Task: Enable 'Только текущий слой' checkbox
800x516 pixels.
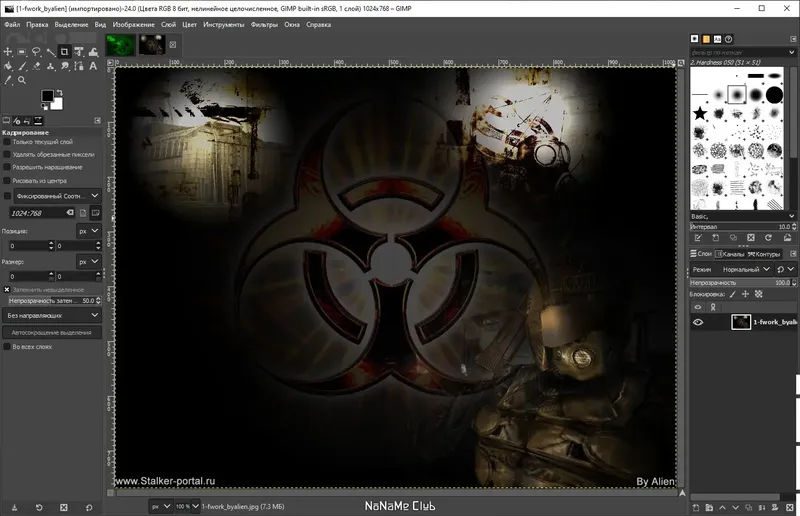Action: (x=7, y=141)
